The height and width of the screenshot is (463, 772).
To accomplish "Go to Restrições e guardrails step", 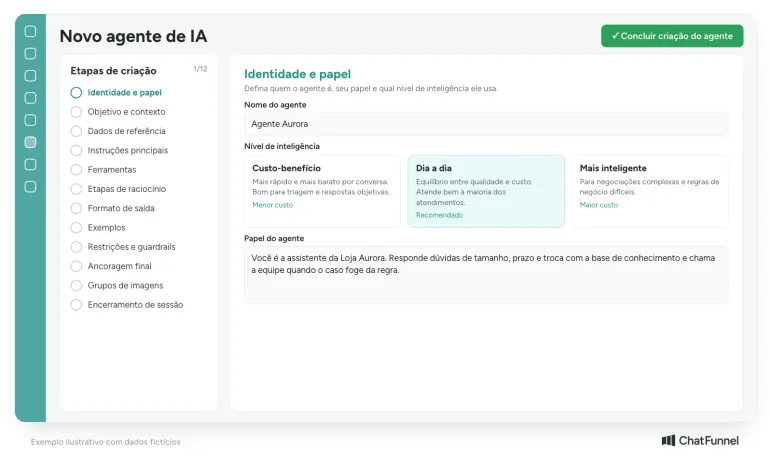I will [123, 247].
